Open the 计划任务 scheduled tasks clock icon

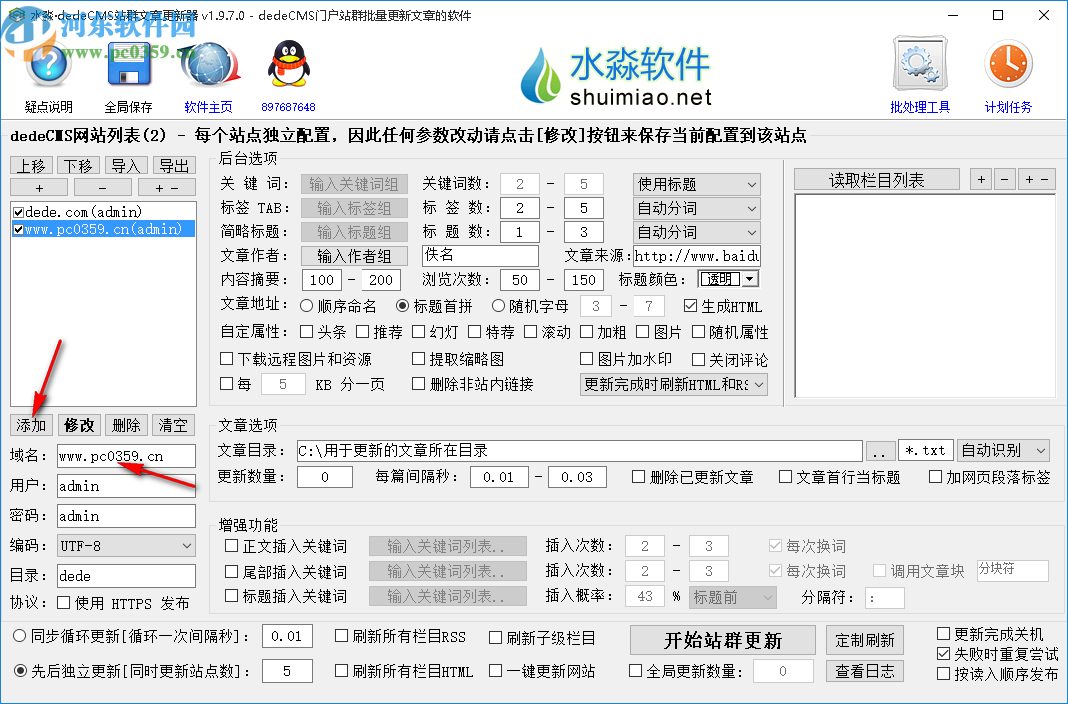pyautogui.click(x=1007, y=62)
